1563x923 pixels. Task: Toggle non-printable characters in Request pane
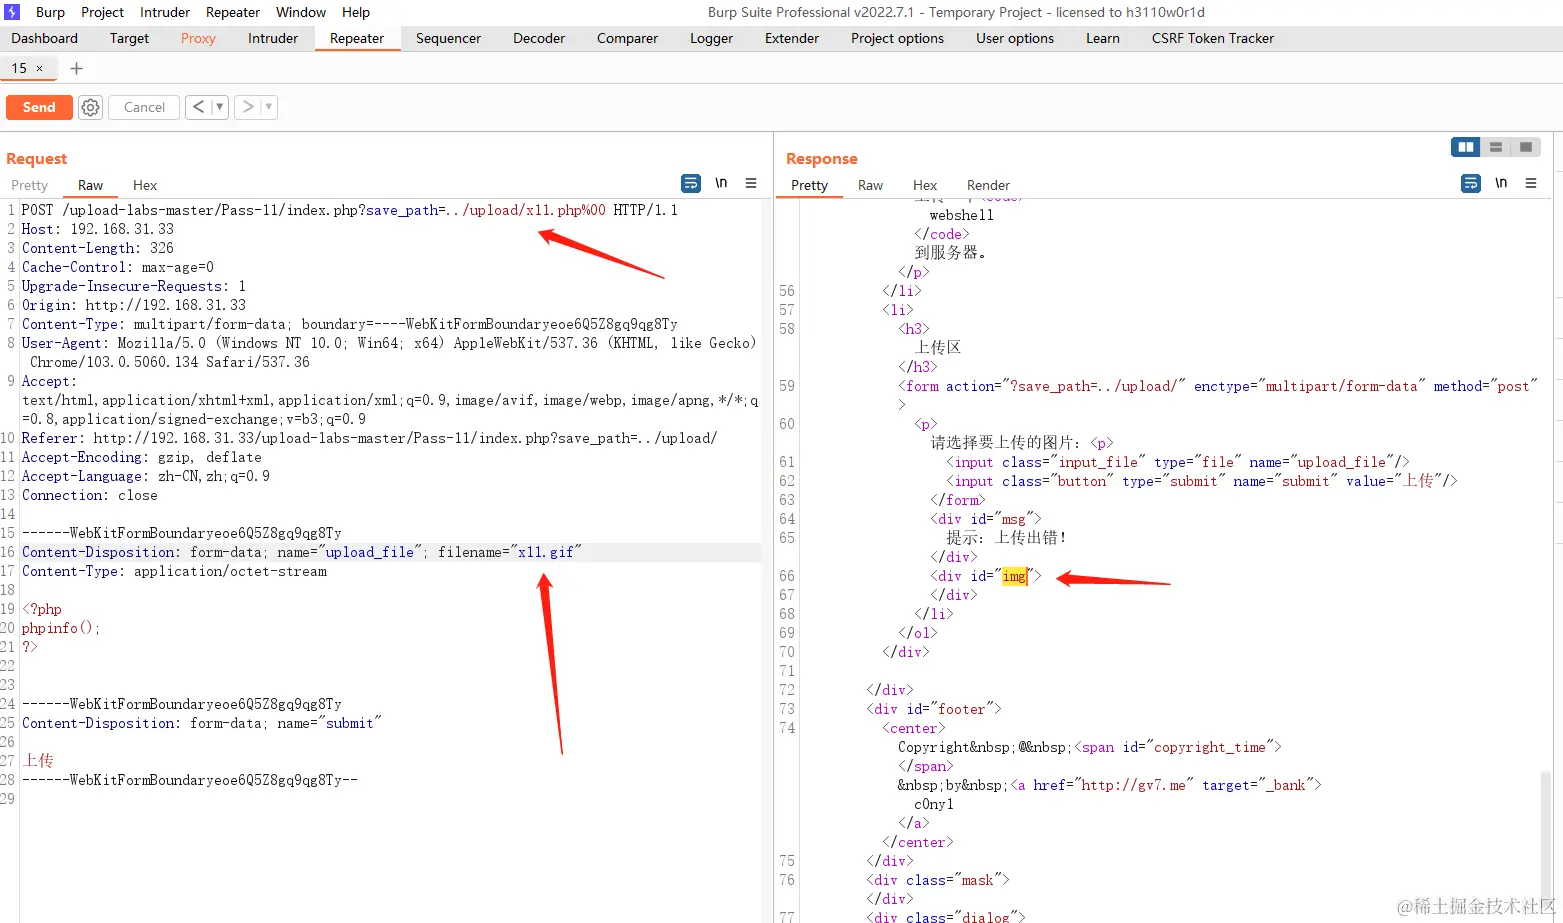pyautogui.click(x=721, y=184)
